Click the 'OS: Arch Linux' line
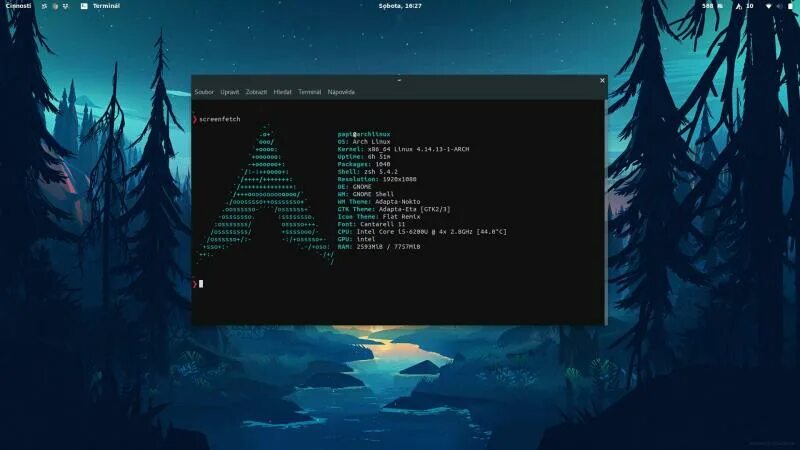800x450 pixels. (364, 142)
